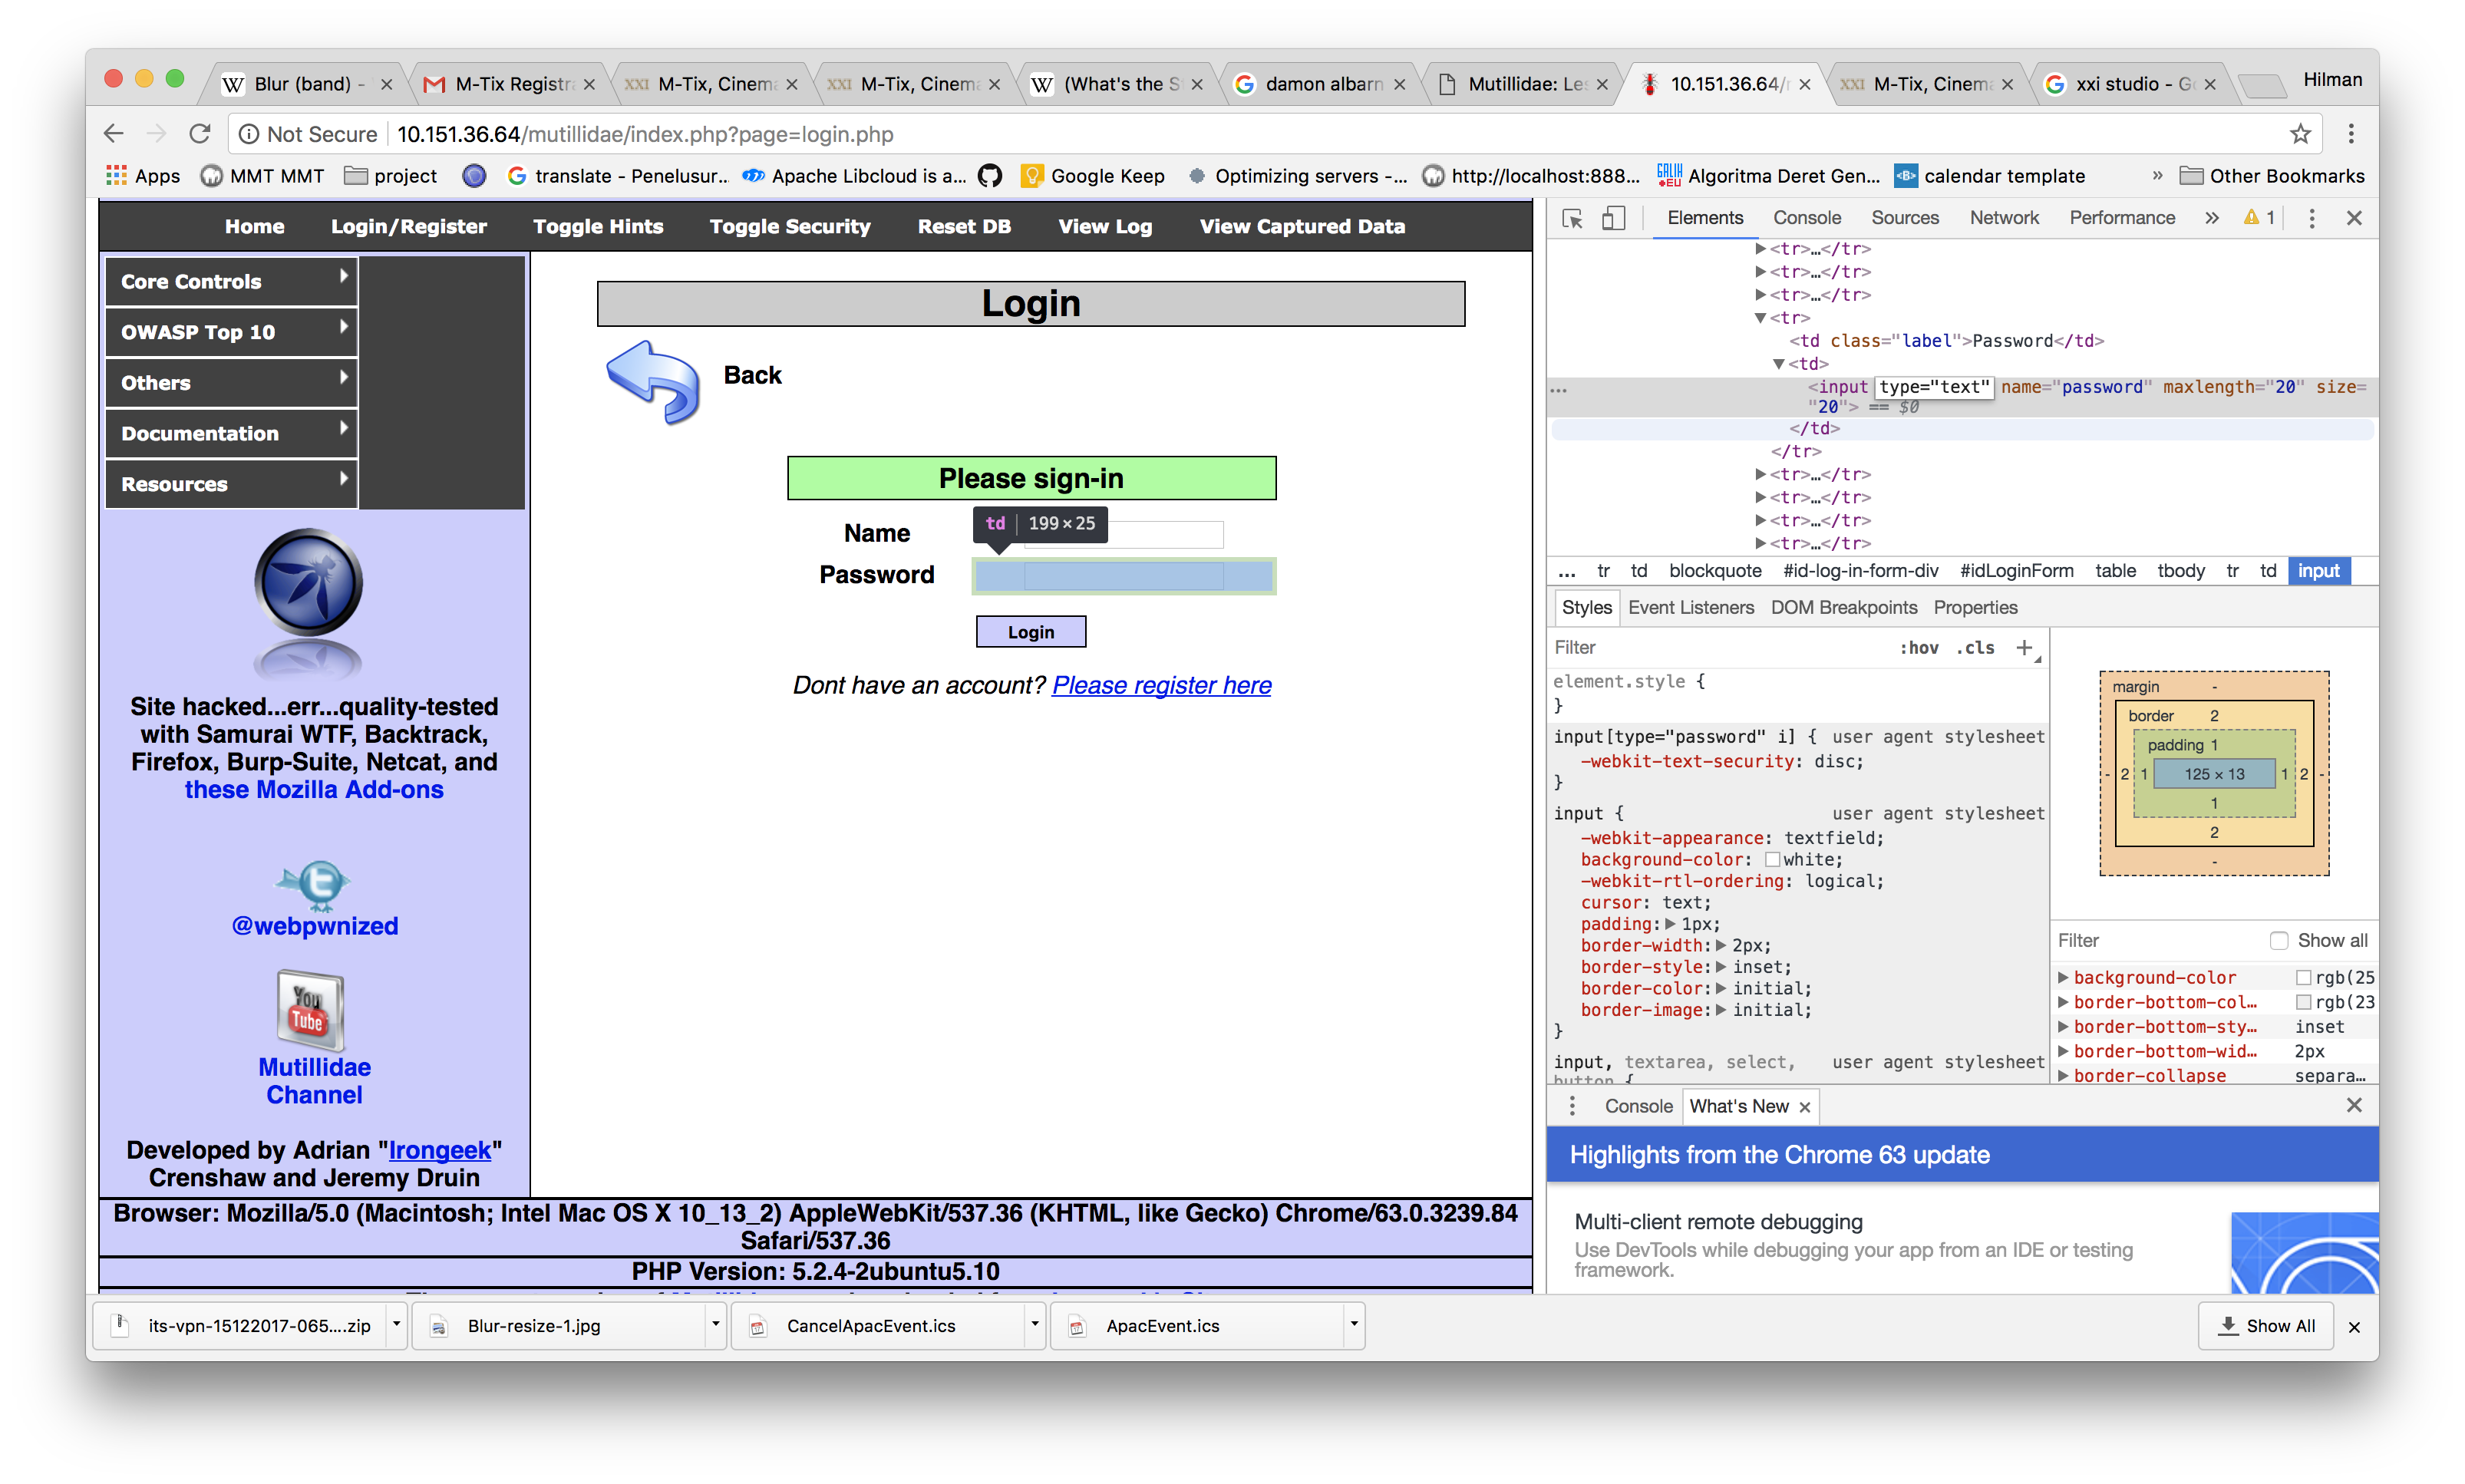
Task: Expand the OWASP Top 10 sidebar menu
Action: click(231, 332)
